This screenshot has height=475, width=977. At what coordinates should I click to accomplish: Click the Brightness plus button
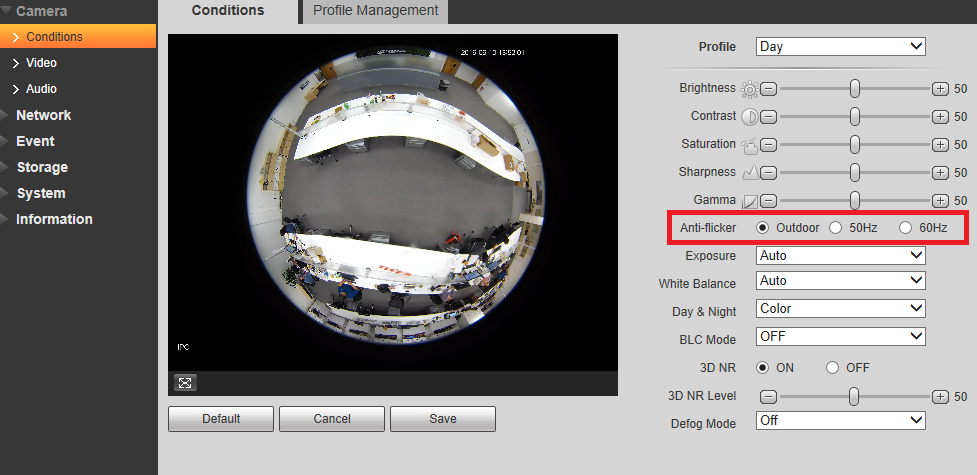pyautogui.click(x=940, y=89)
